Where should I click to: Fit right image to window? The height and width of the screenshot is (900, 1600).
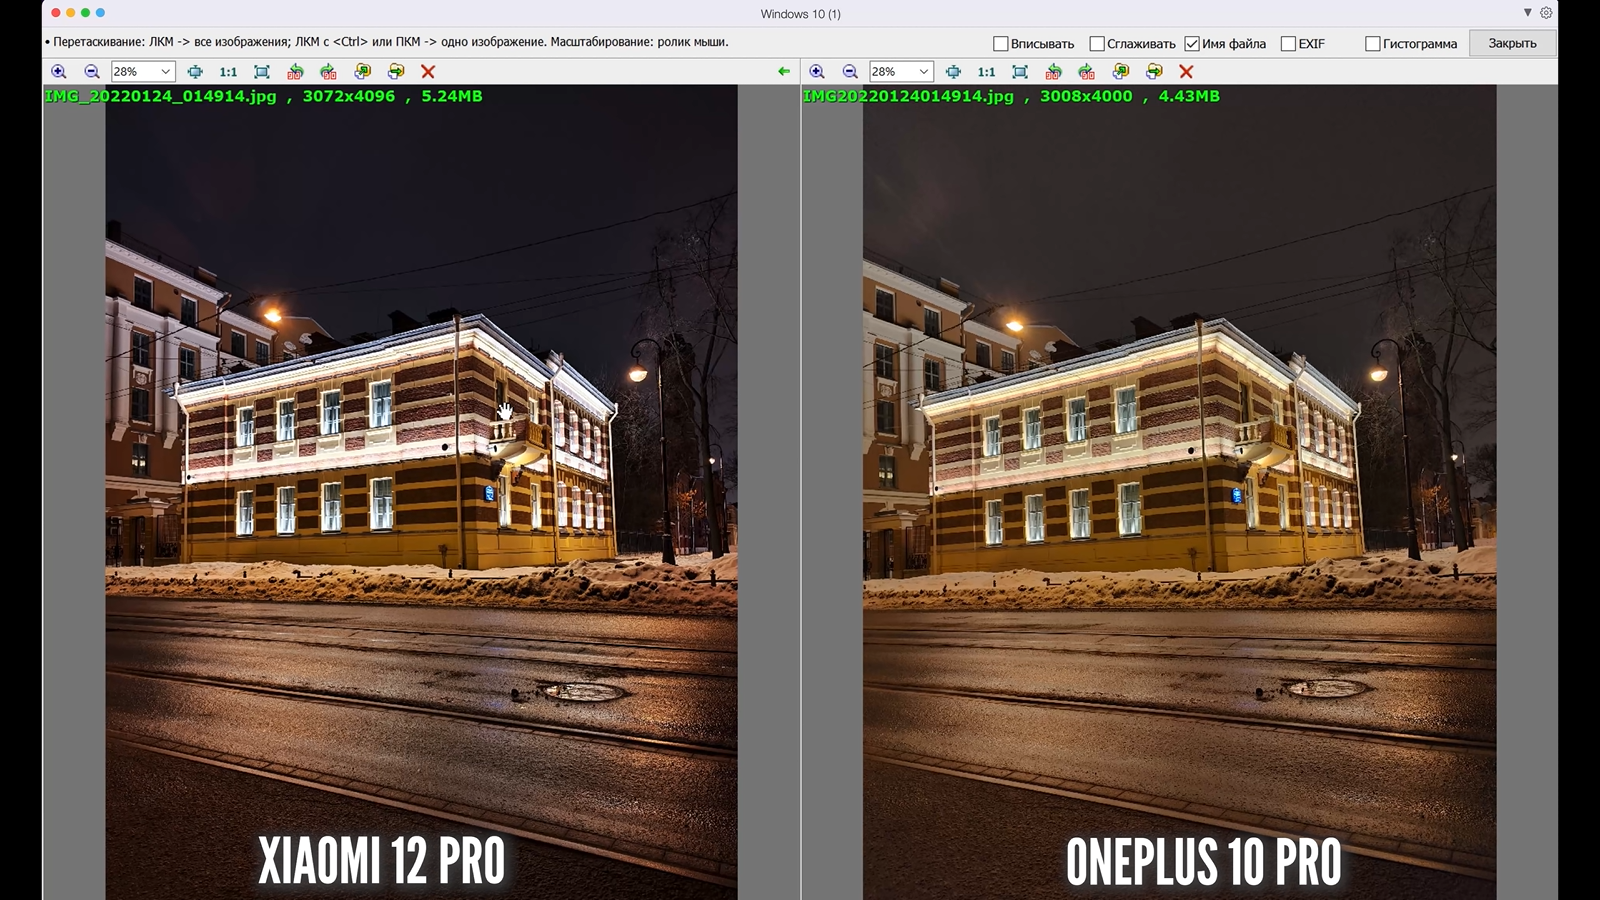click(1020, 72)
